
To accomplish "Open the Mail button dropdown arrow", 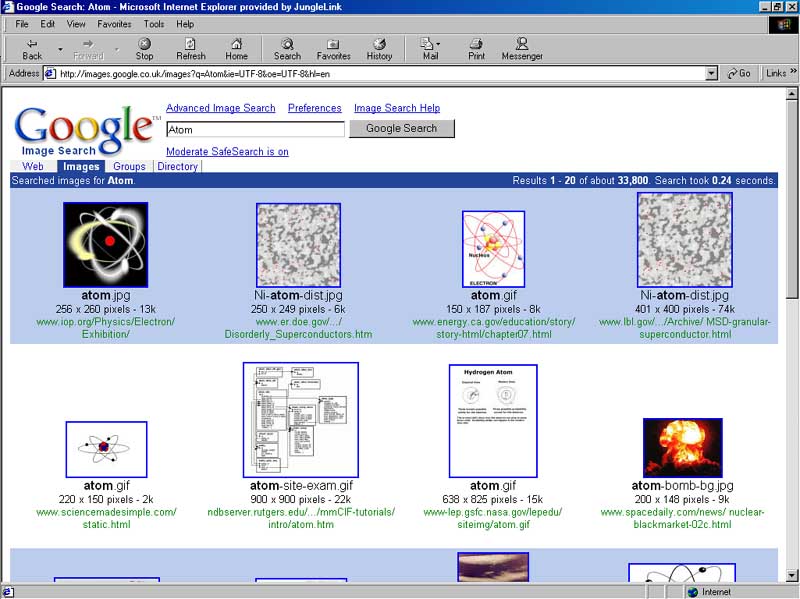I will tap(438, 44).
